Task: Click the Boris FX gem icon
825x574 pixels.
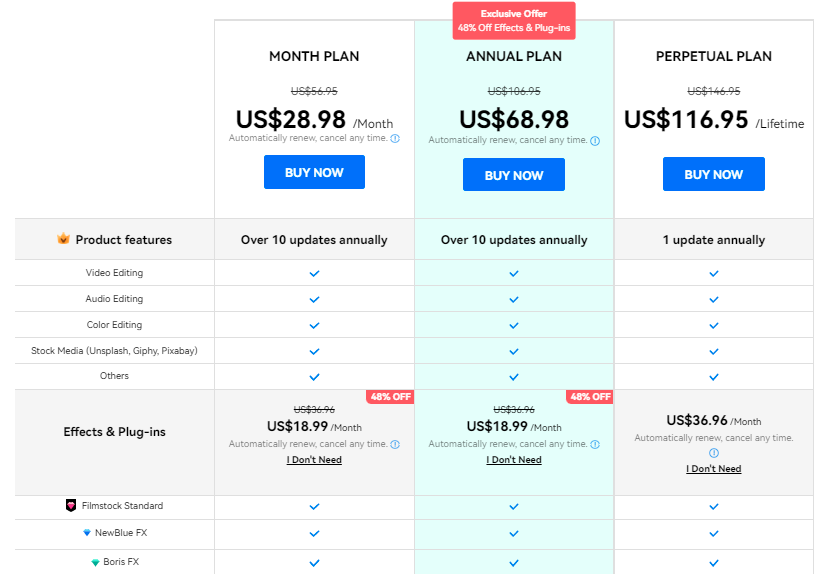Action: click(x=95, y=562)
